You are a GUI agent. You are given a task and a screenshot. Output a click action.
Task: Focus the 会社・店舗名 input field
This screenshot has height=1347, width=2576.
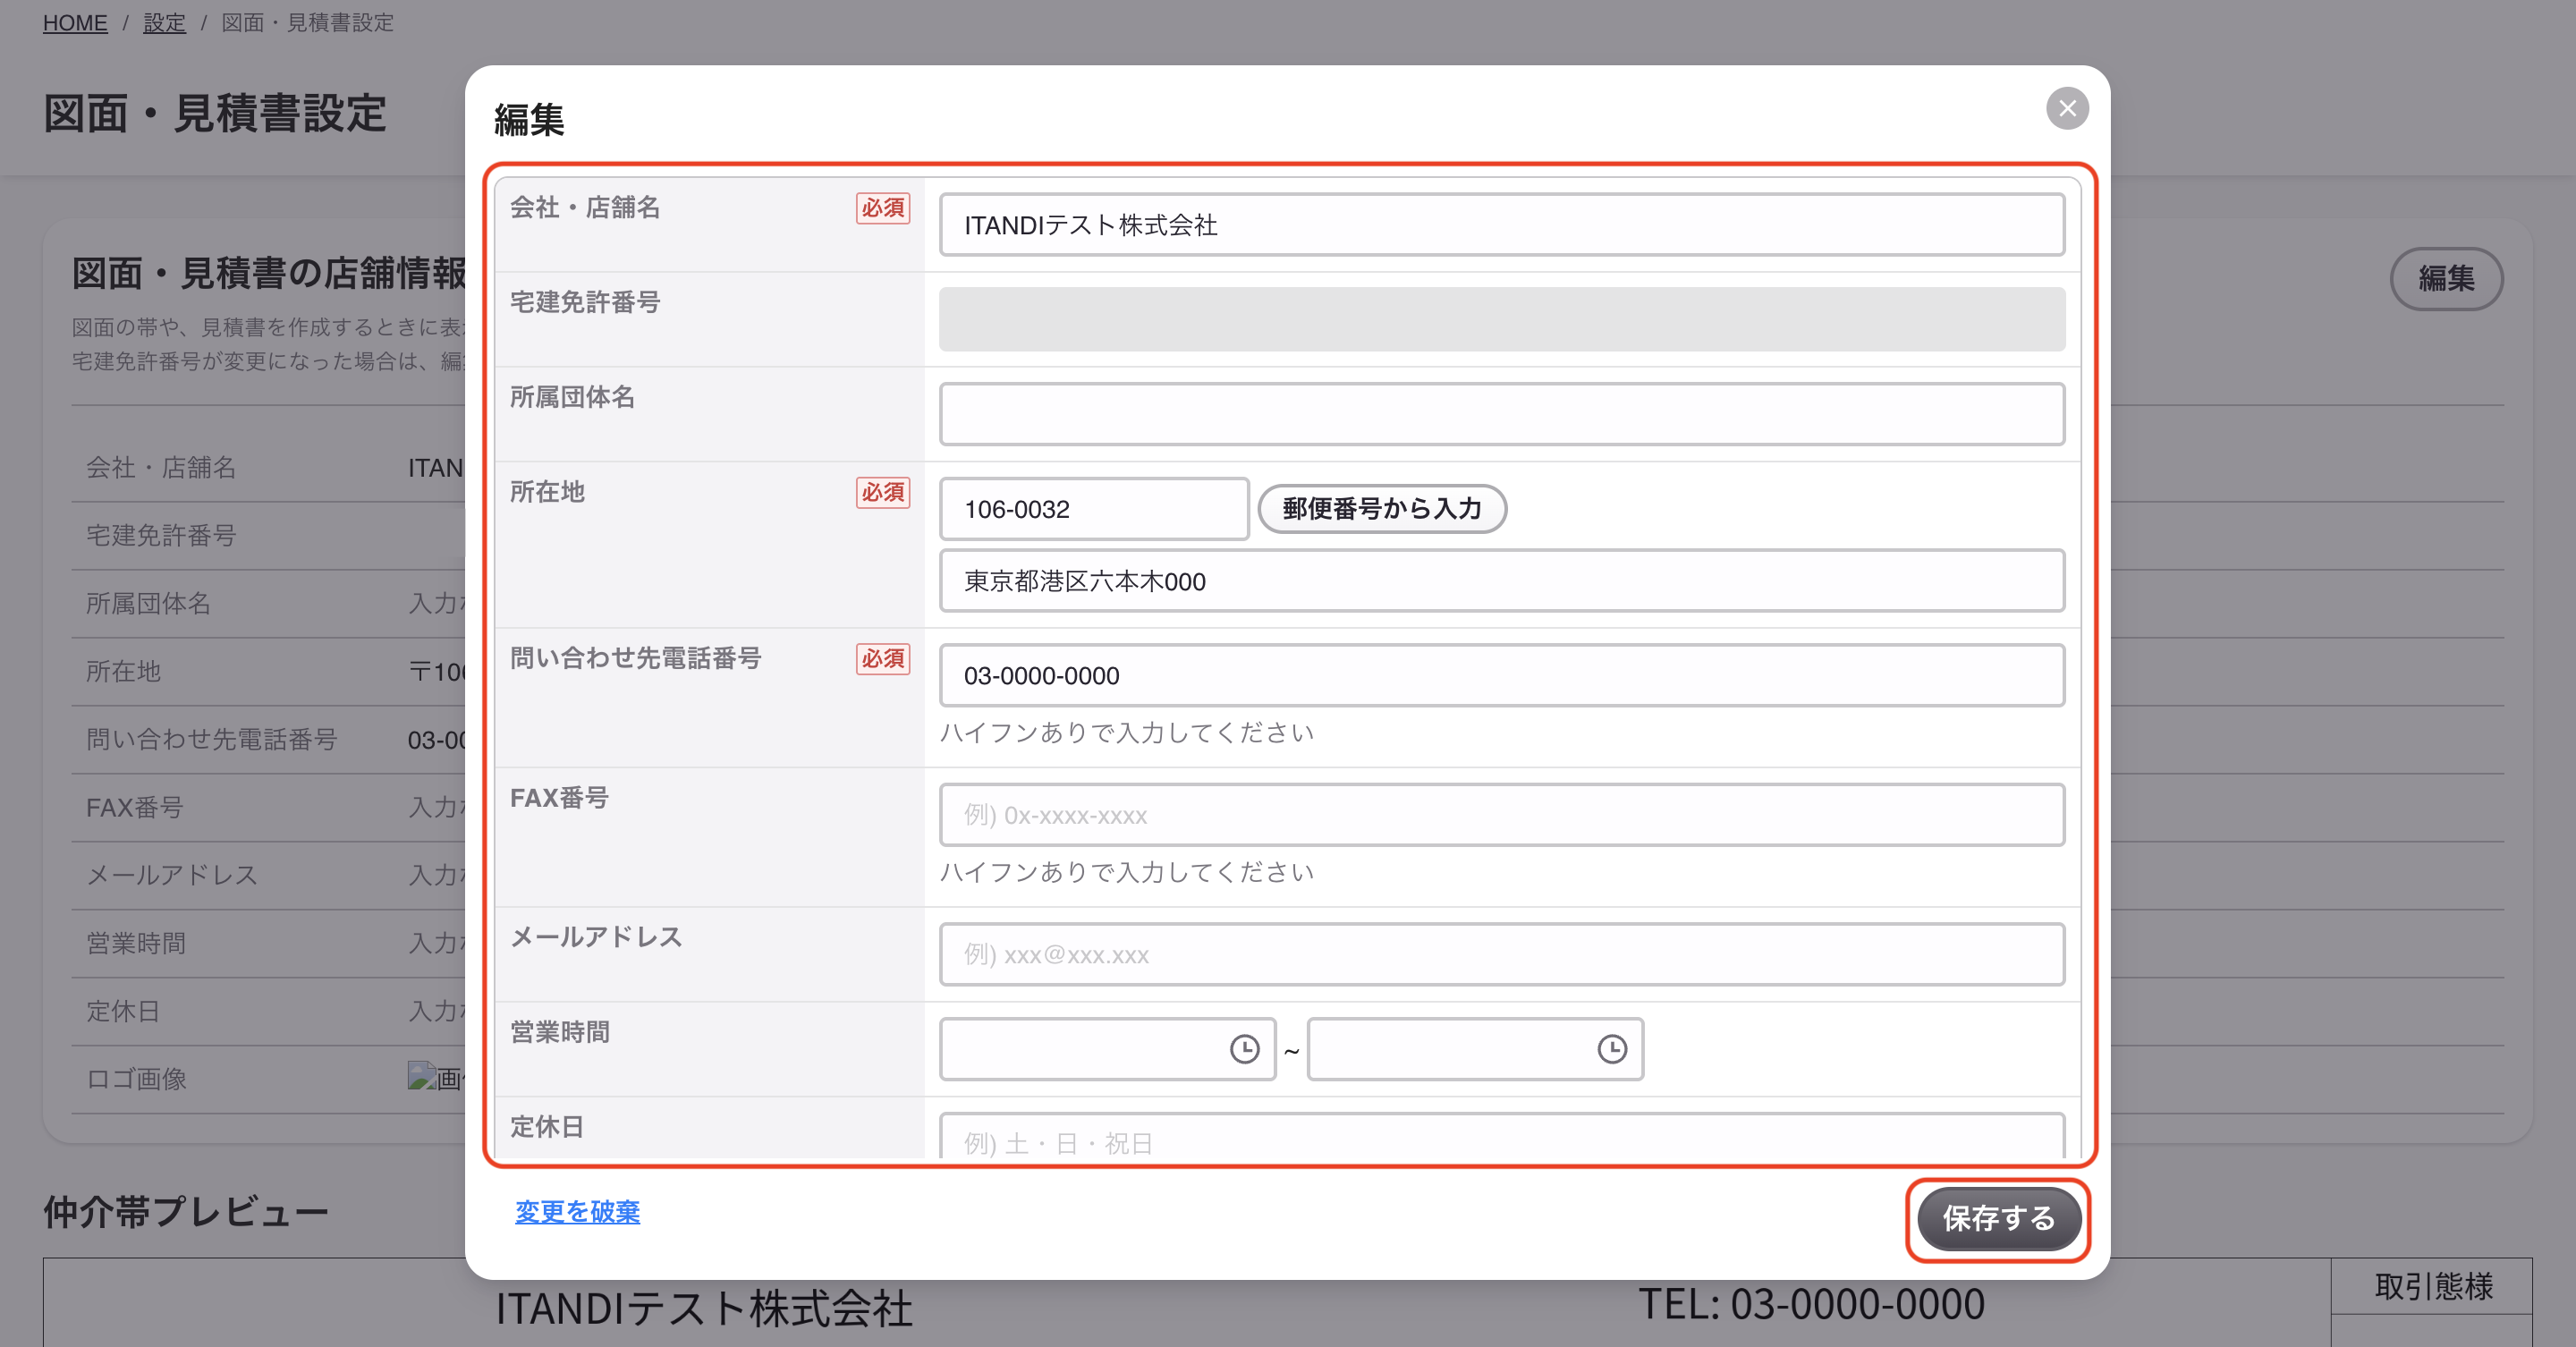click(x=1502, y=225)
